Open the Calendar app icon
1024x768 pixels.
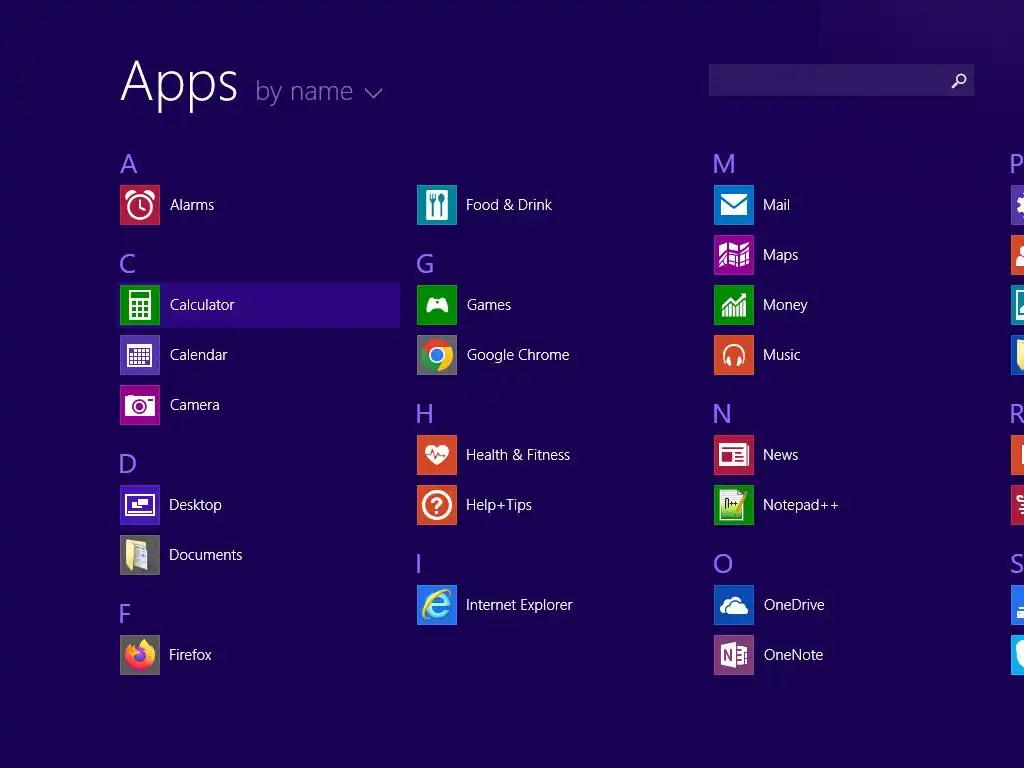[140, 355]
